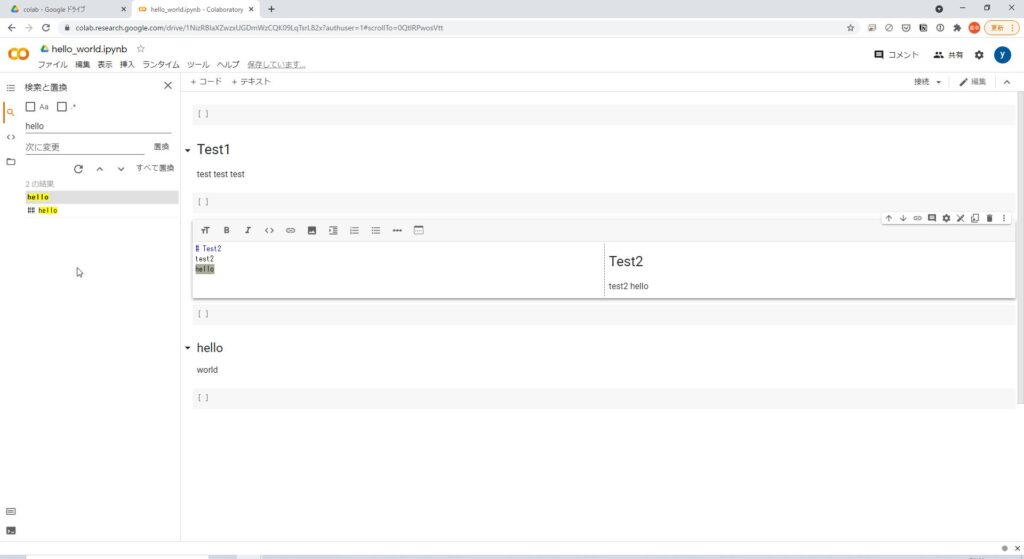Move the cell up

point(889,218)
